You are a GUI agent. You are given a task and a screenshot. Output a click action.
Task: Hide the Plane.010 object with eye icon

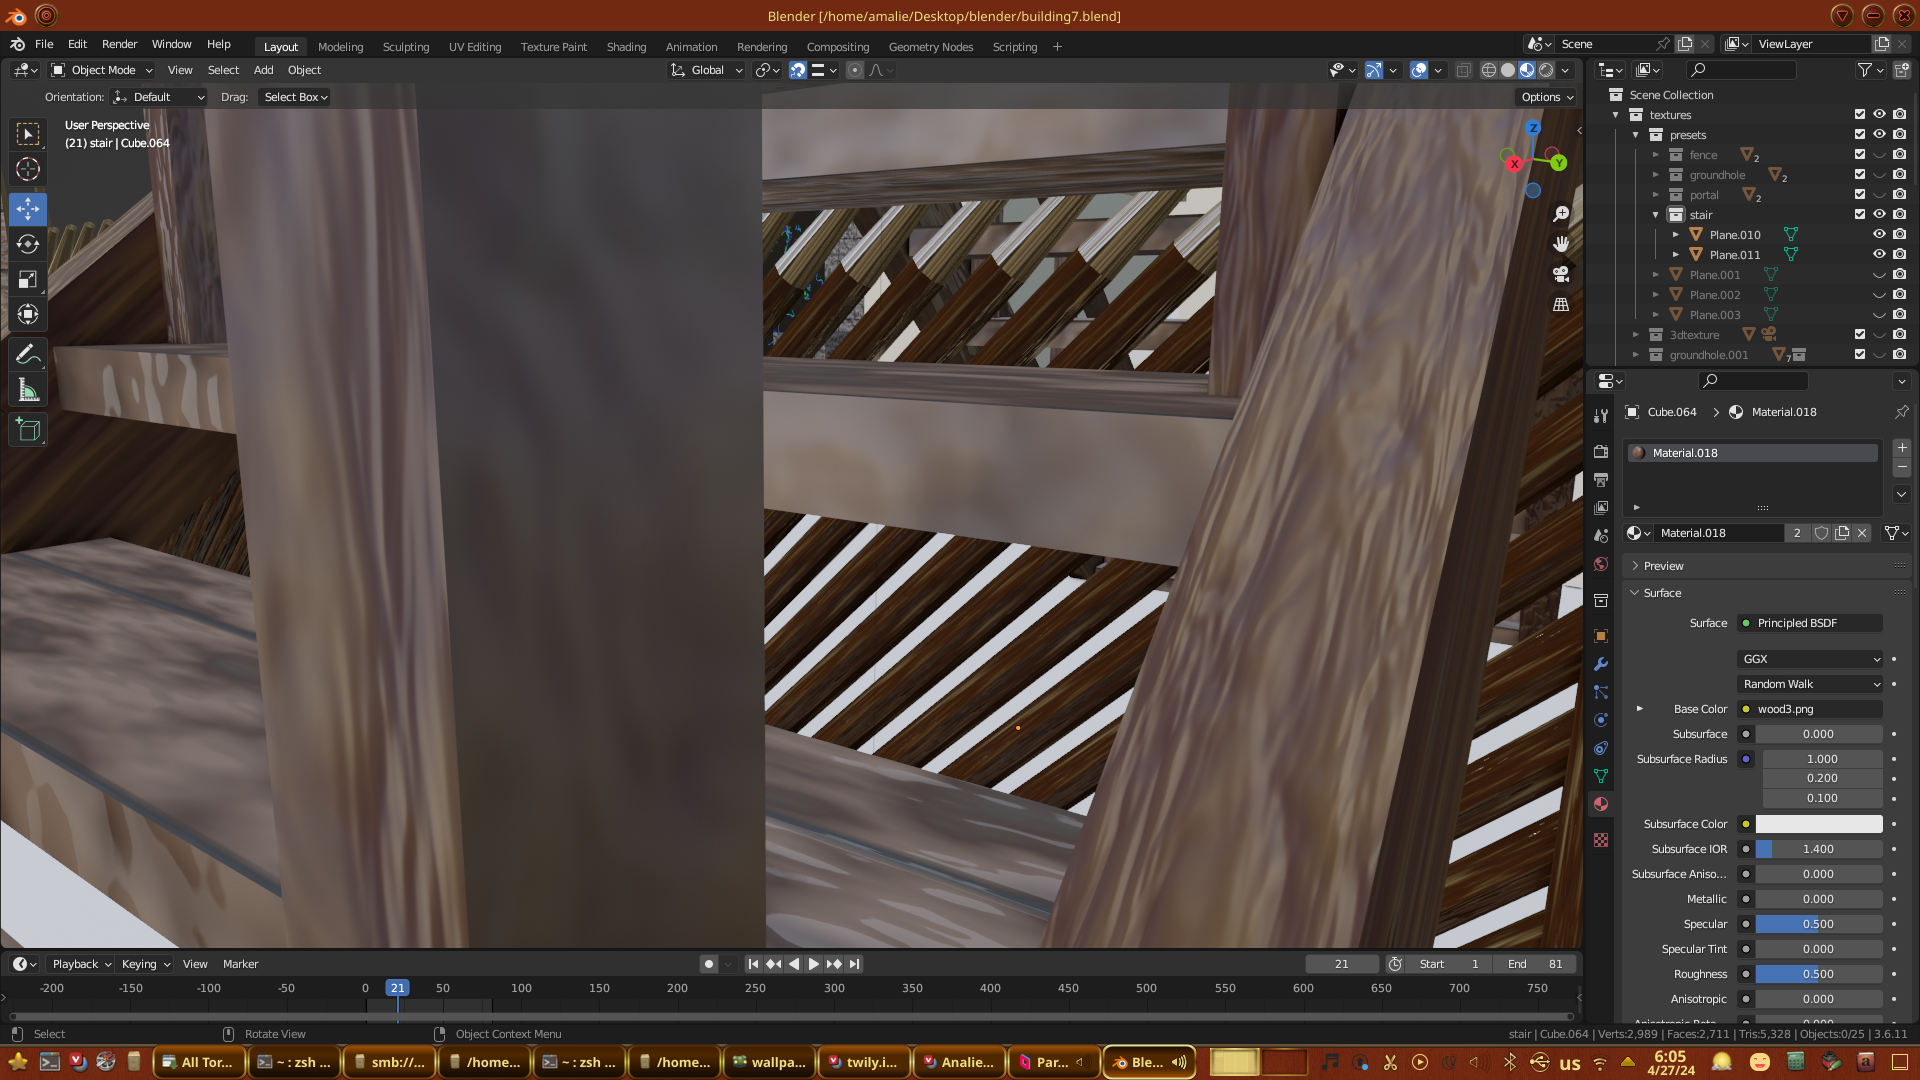tap(1879, 235)
